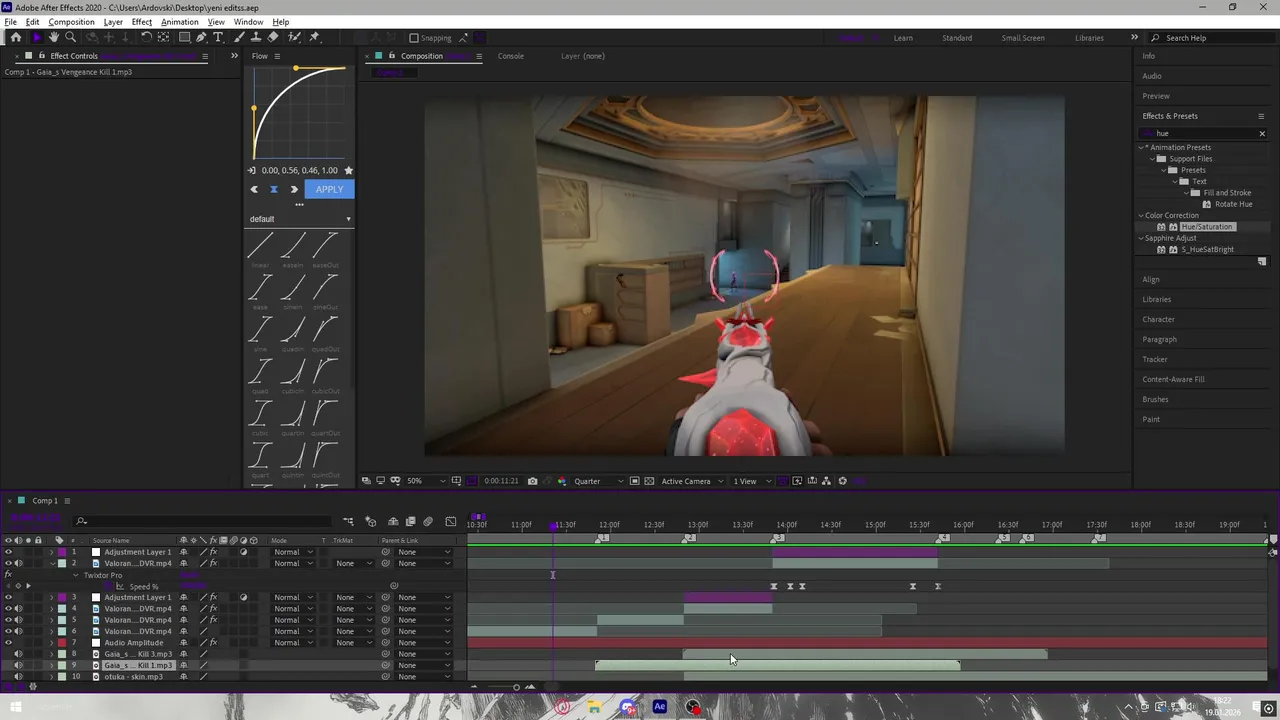Open the composition mini-flowchart icon
Viewport: 1280px width, 720px height.
pyautogui.click(x=348, y=521)
